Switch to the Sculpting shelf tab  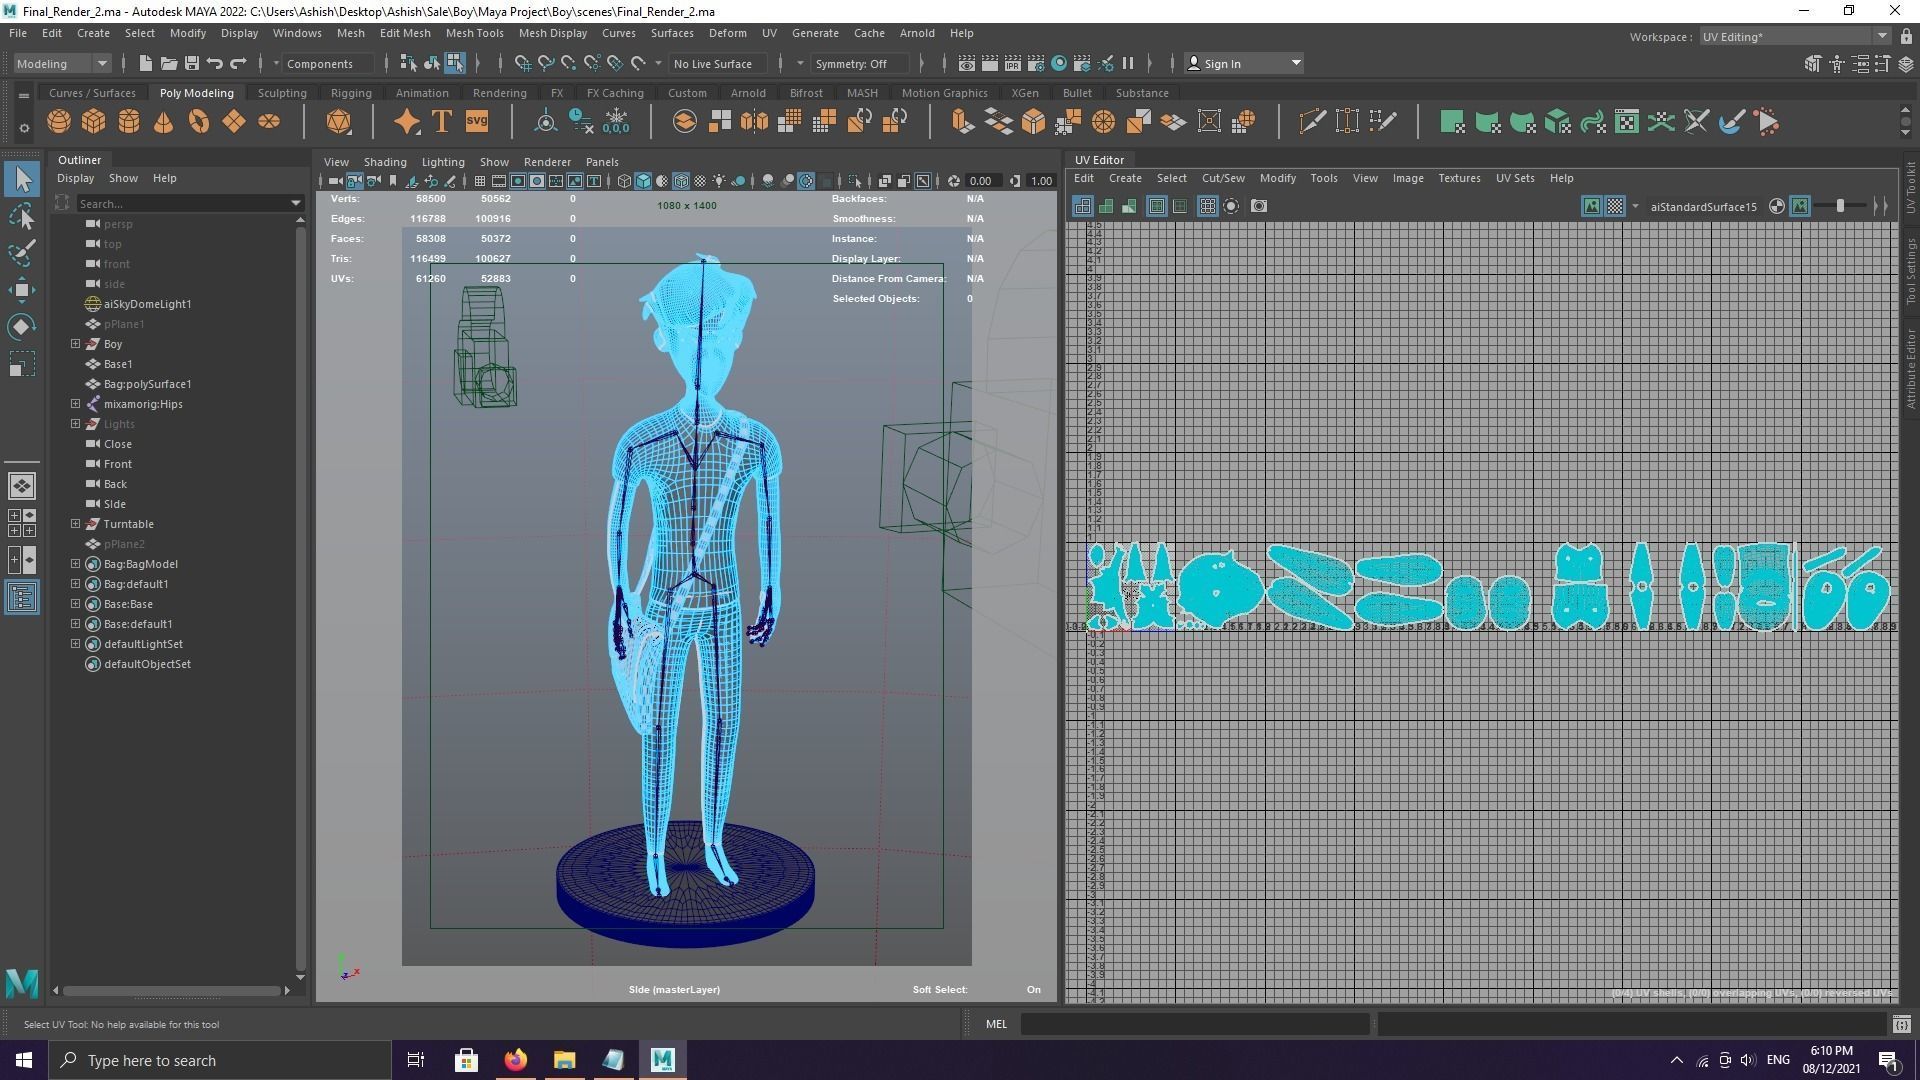coord(282,92)
